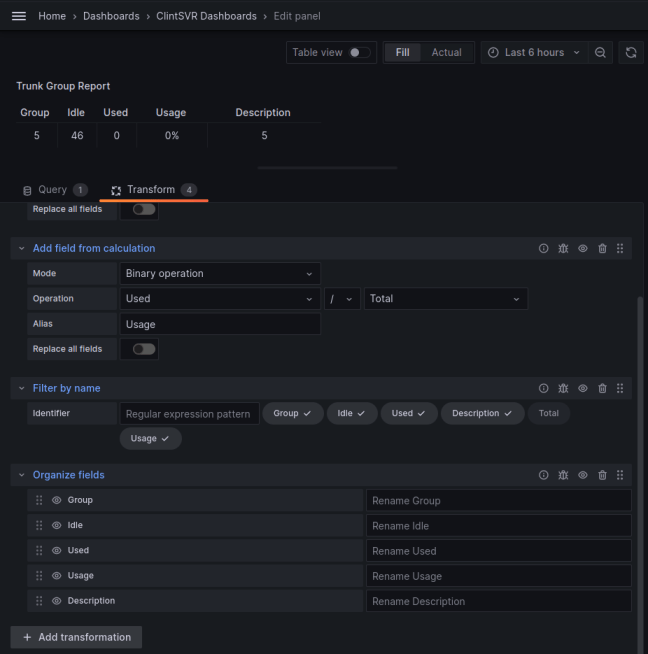Collapse the Organize fields section
Viewport: 648px width, 654px height.
coord(22,475)
